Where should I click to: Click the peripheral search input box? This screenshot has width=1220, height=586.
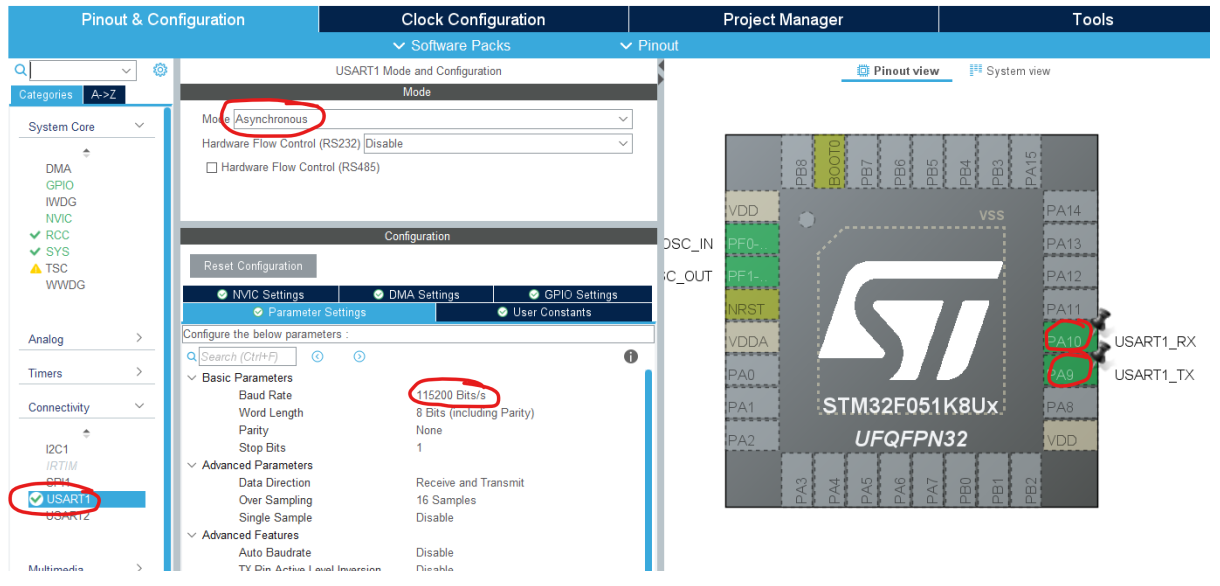(75, 71)
